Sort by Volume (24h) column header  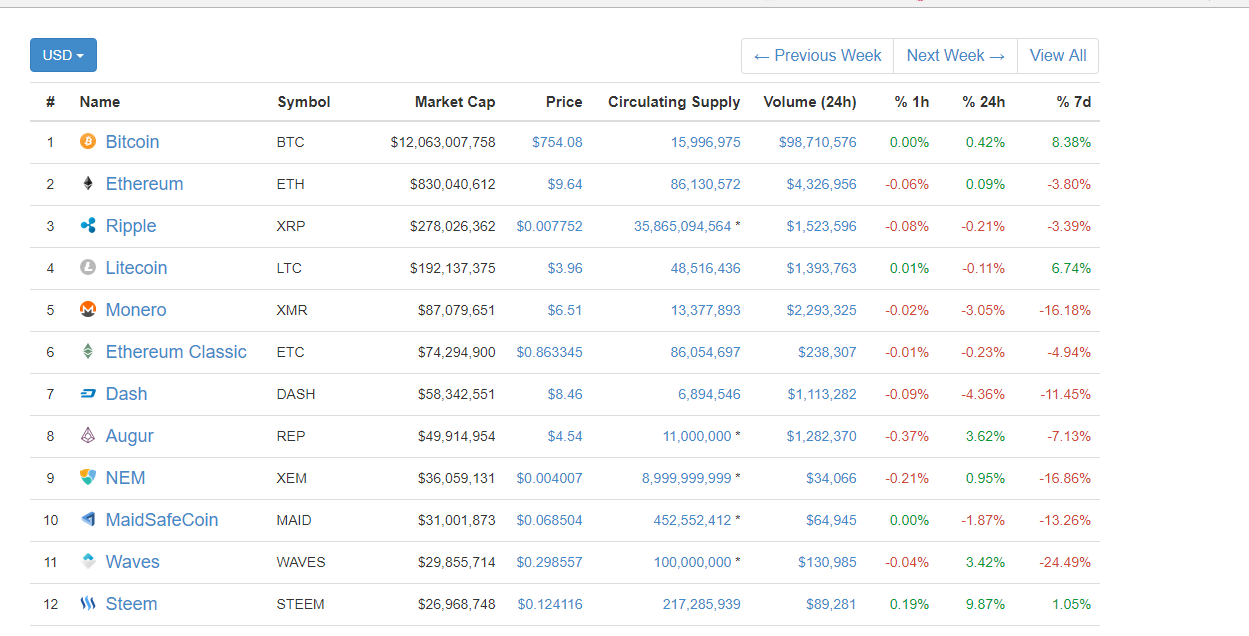tap(810, 102)
